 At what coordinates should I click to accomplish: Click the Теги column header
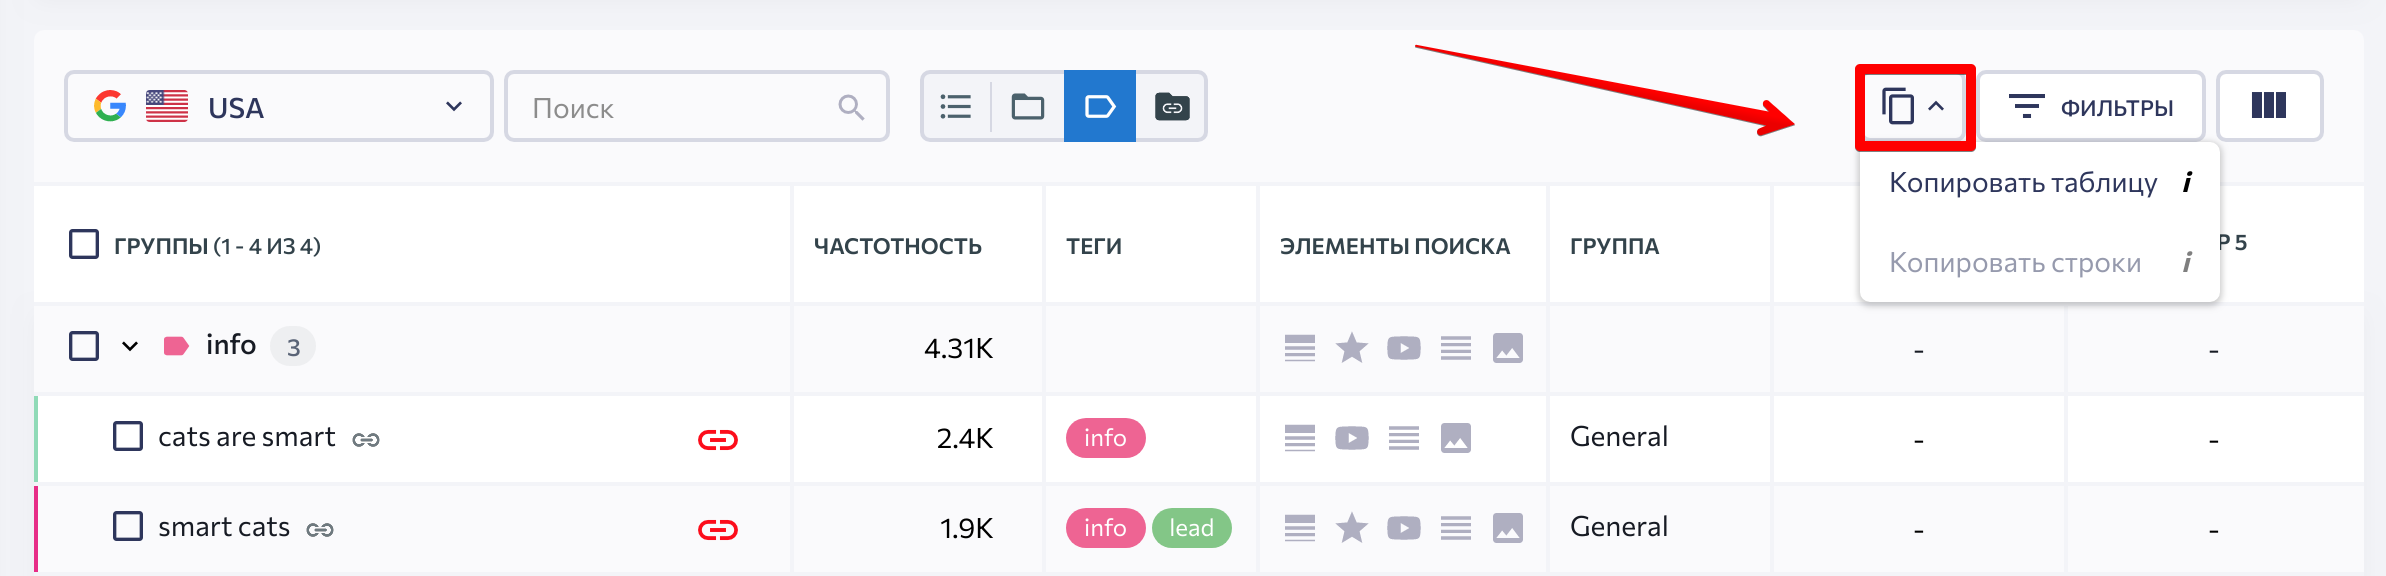(x=1094, y=246)
